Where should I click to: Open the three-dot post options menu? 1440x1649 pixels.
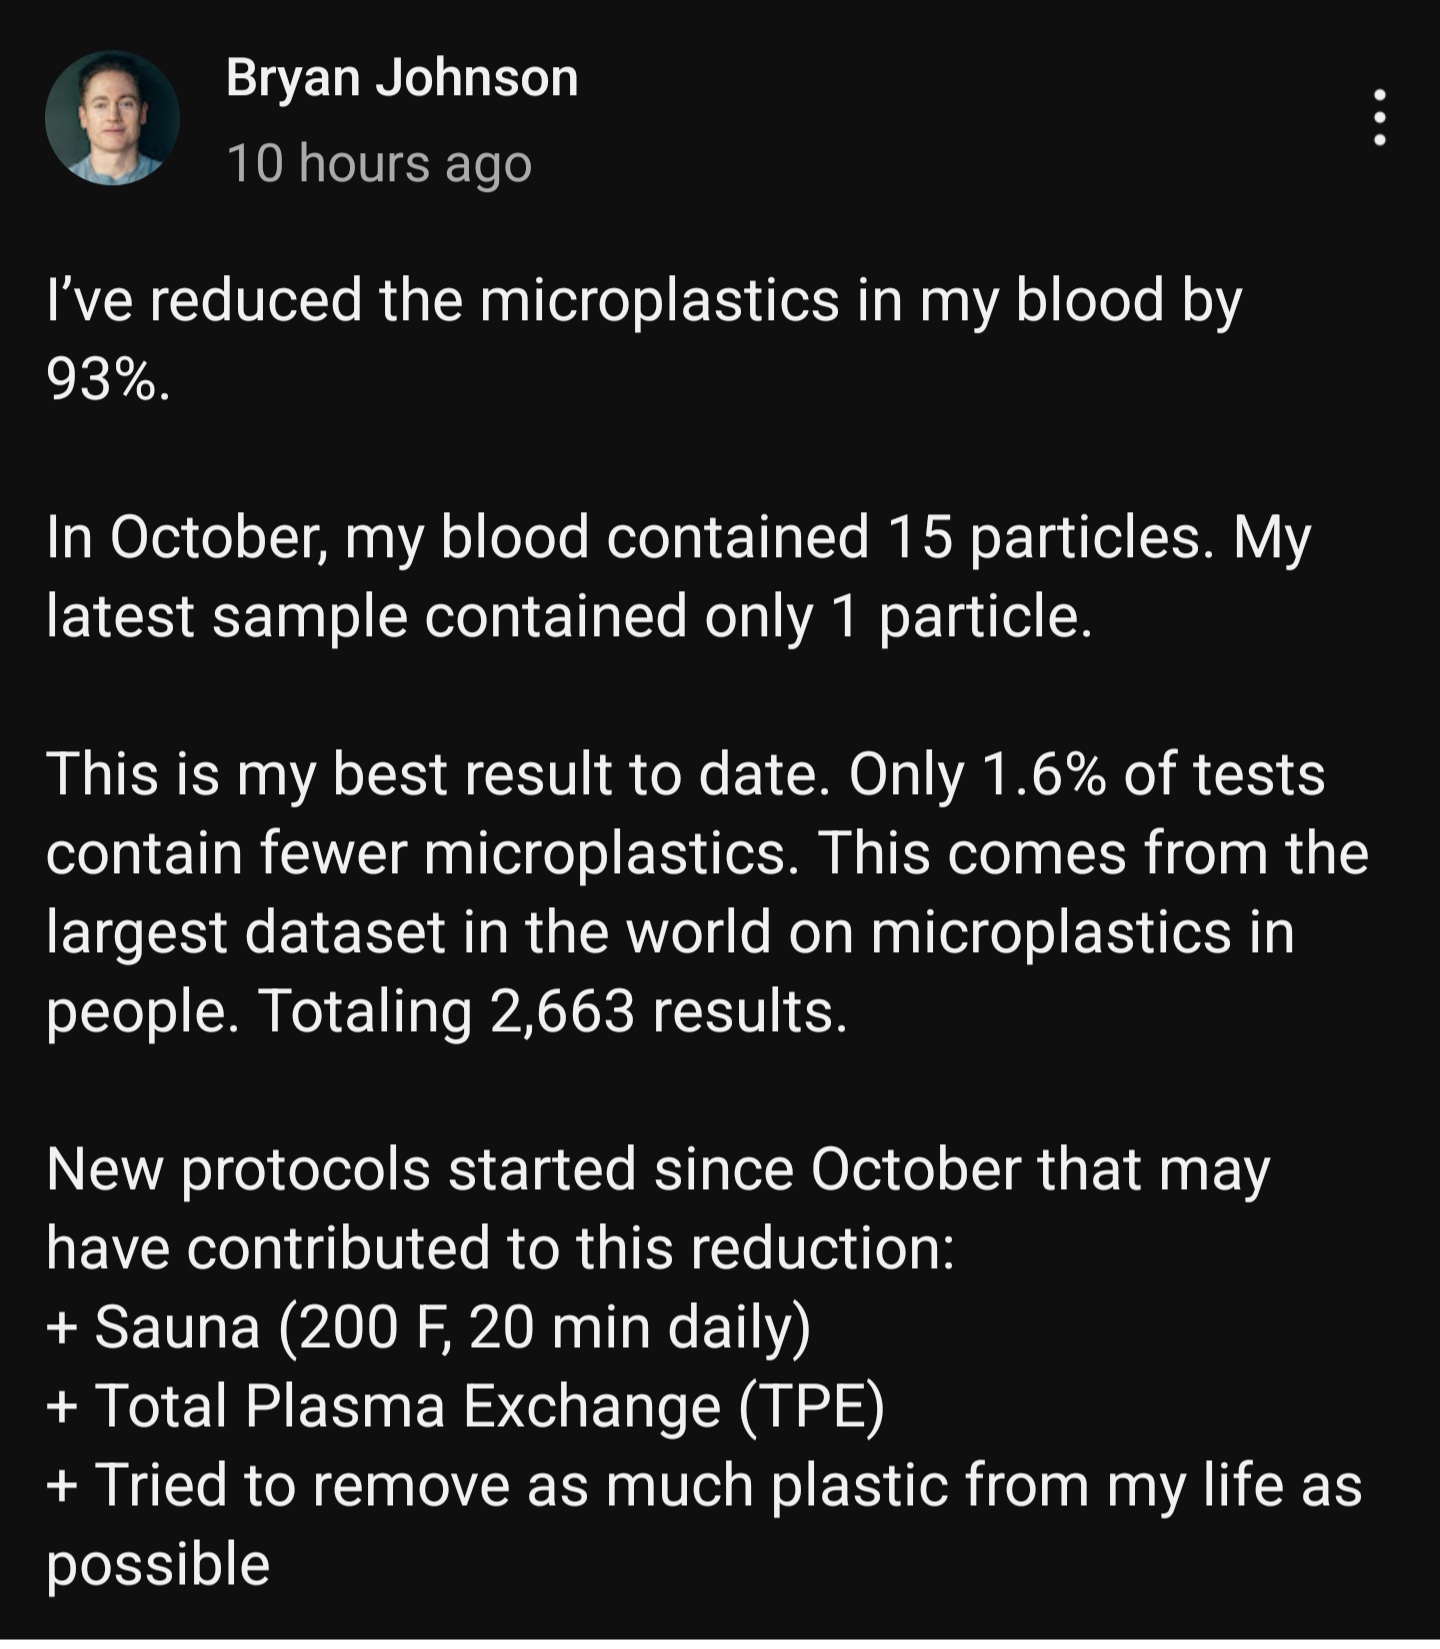click(1379, 117)
